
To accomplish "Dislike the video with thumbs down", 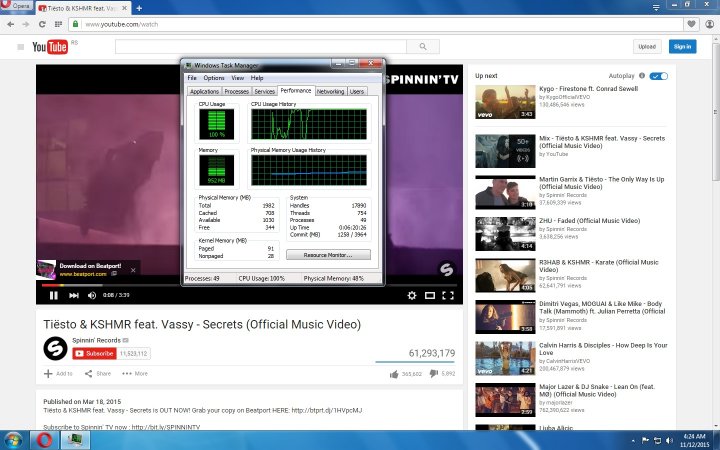I will coord(433,374).
